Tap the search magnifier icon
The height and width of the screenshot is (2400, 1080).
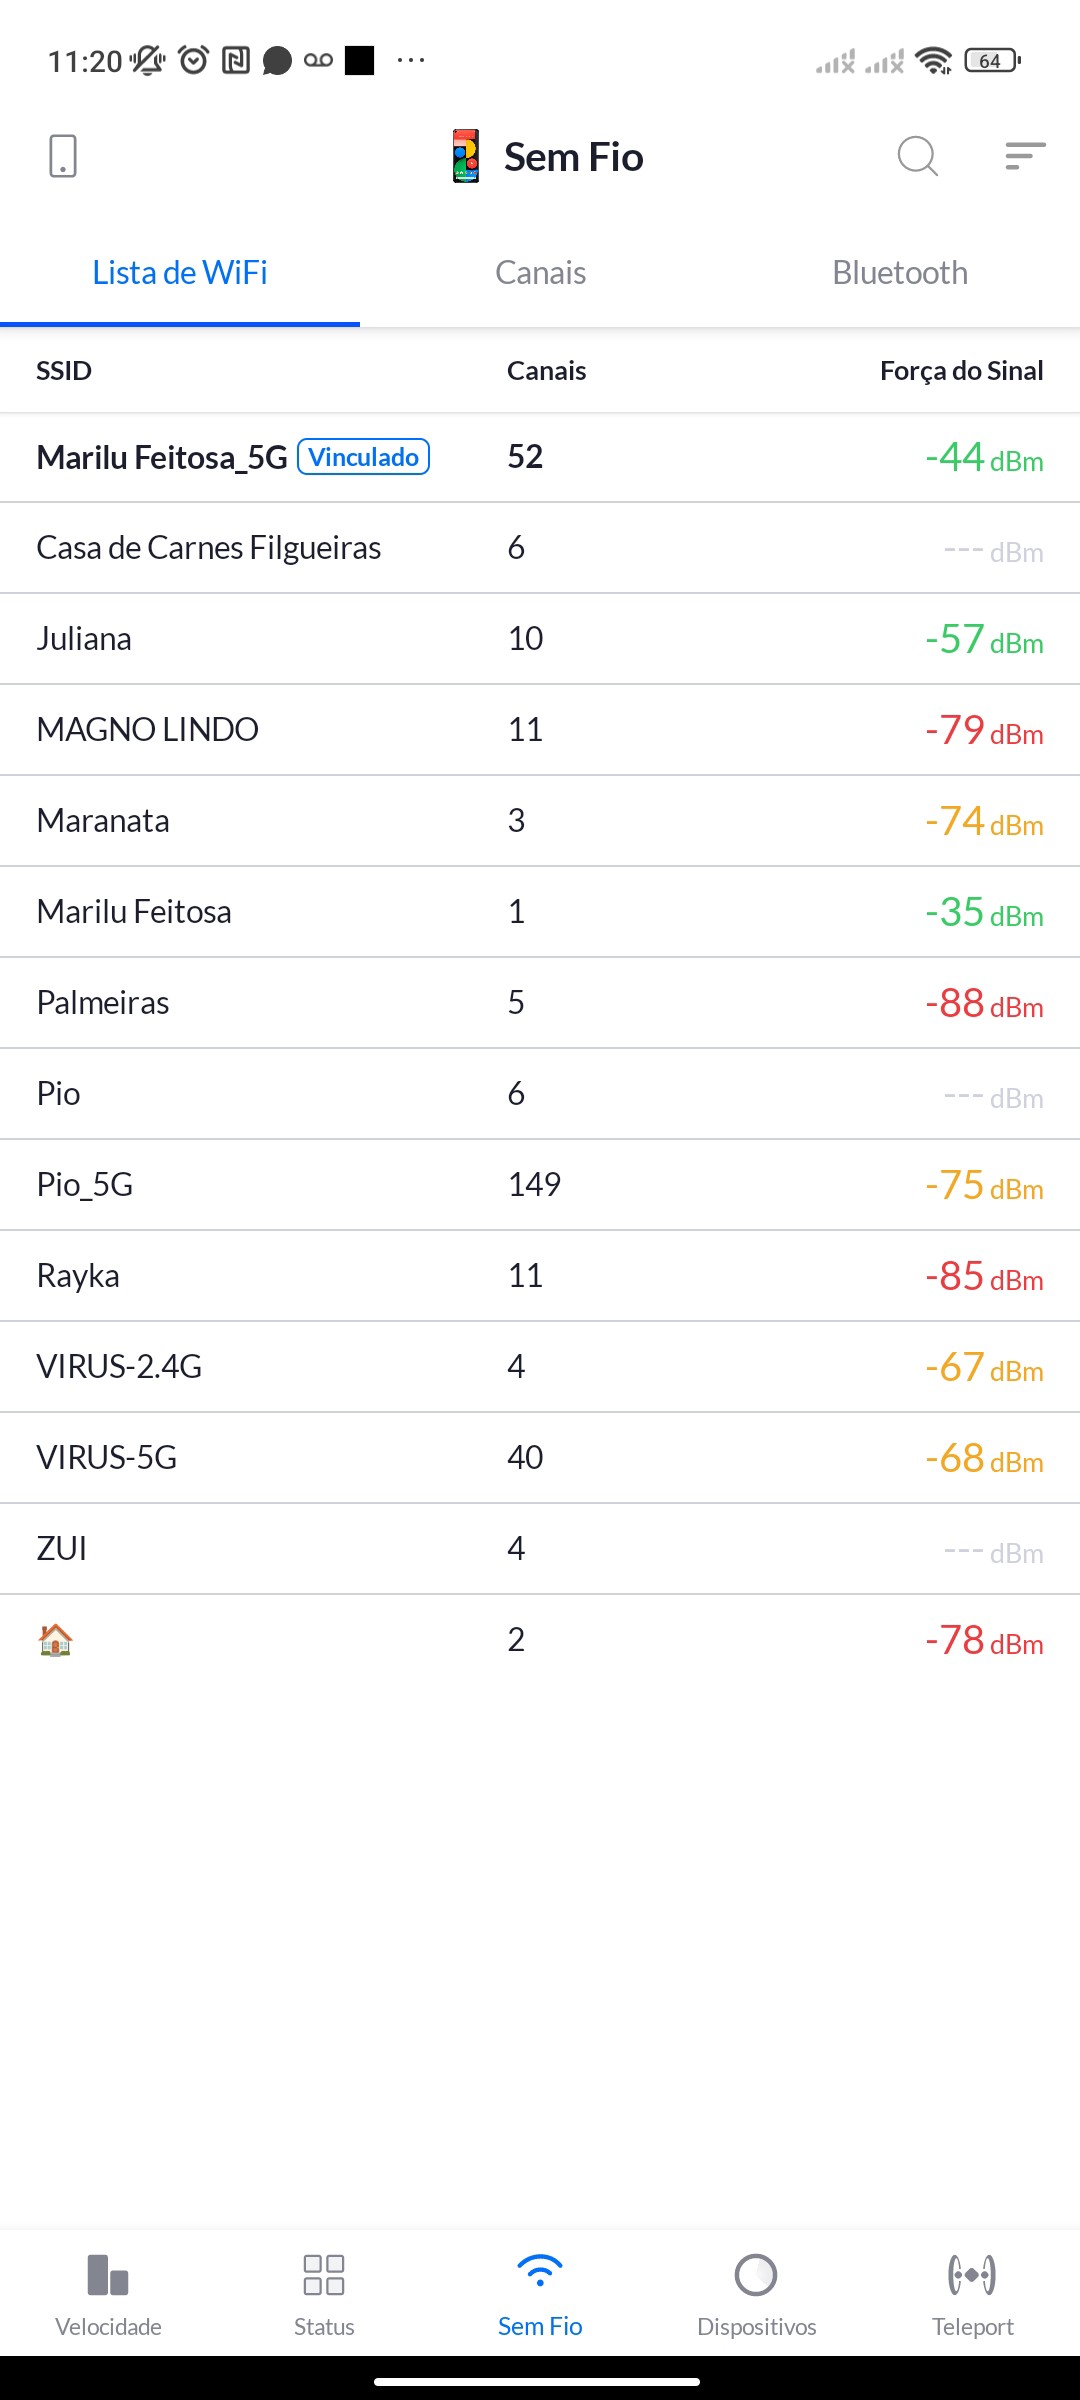(917, 157)
